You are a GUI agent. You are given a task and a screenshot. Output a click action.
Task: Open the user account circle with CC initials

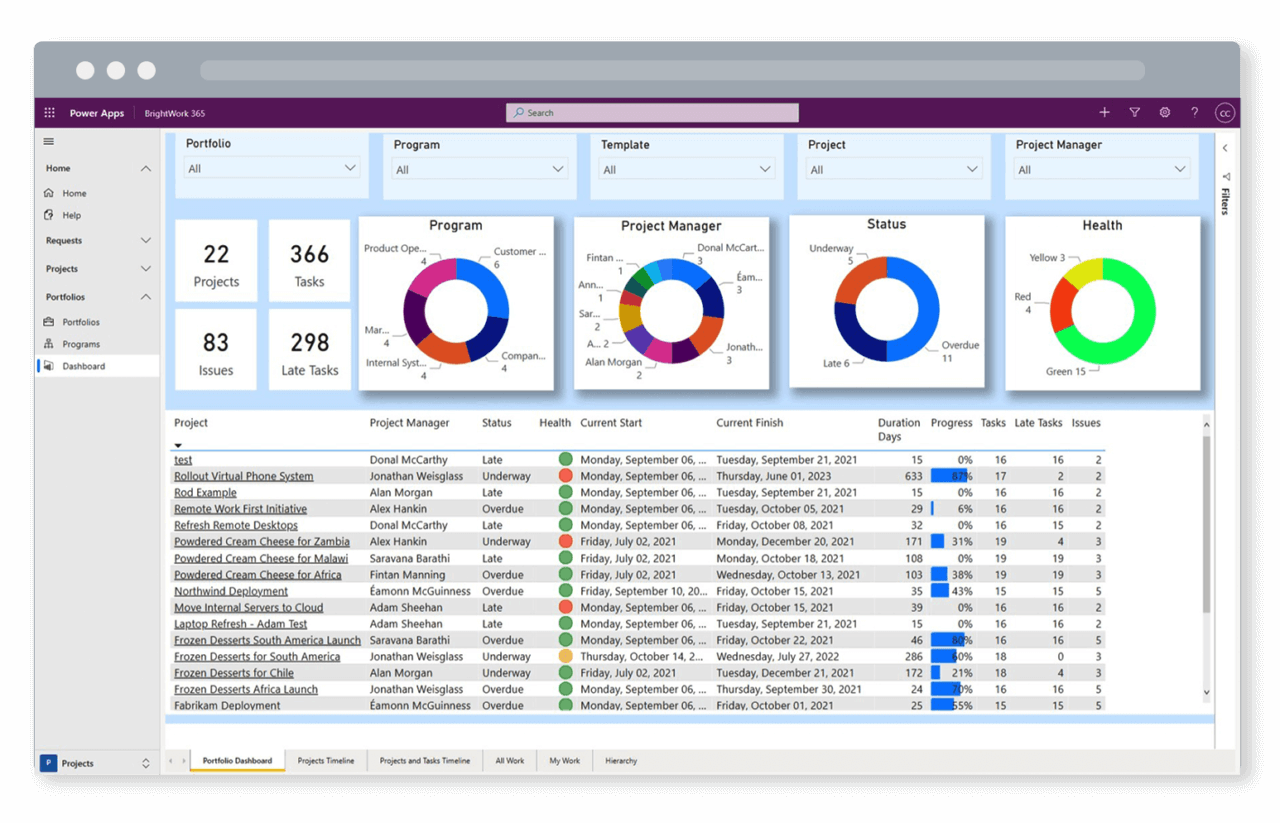(1225, 112)
